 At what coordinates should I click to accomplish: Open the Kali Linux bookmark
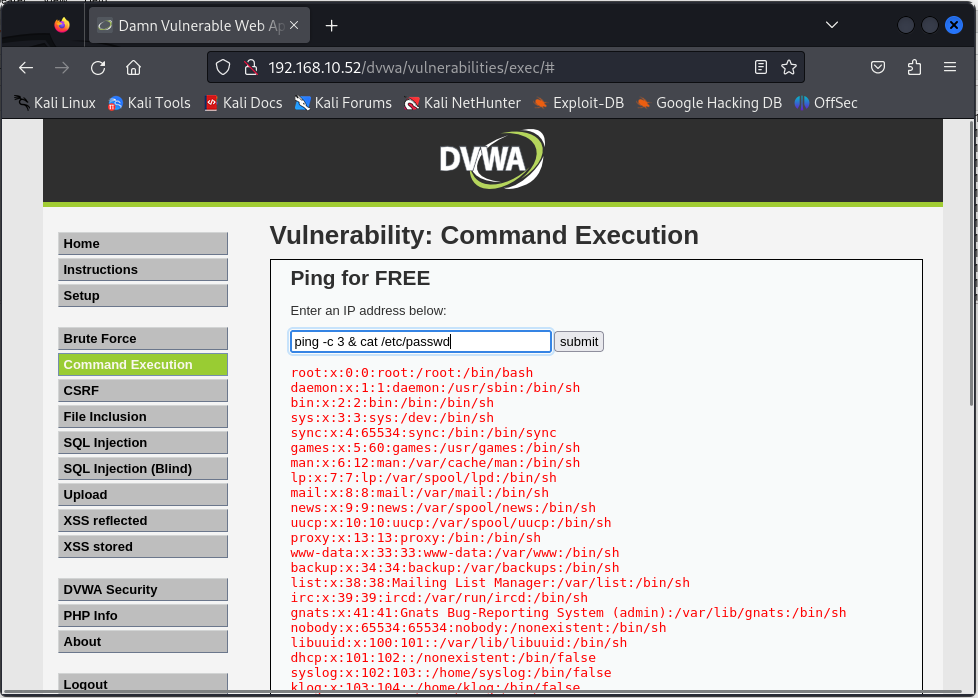[x=56, y=103]
